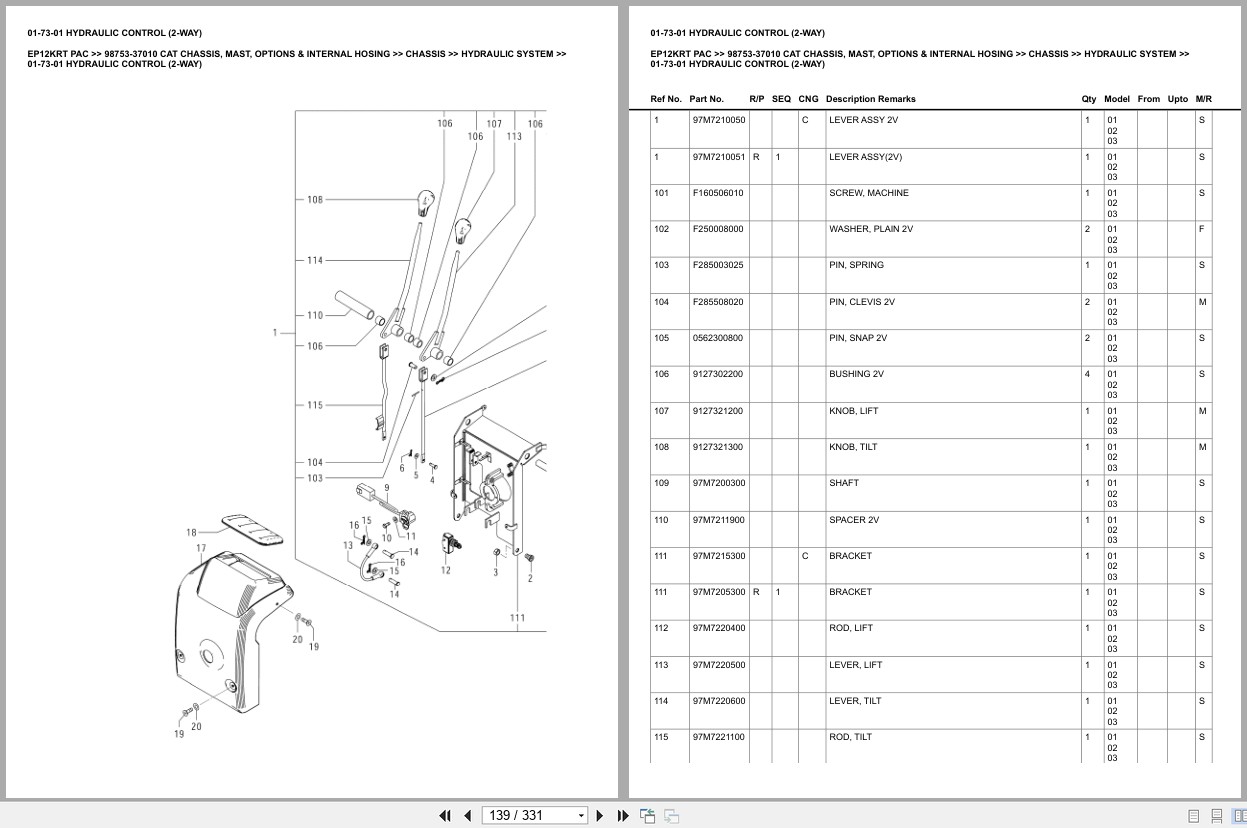Switch to single page view
The width and height of the screenshot is (1247, 828).
(x=1194, y=816)
